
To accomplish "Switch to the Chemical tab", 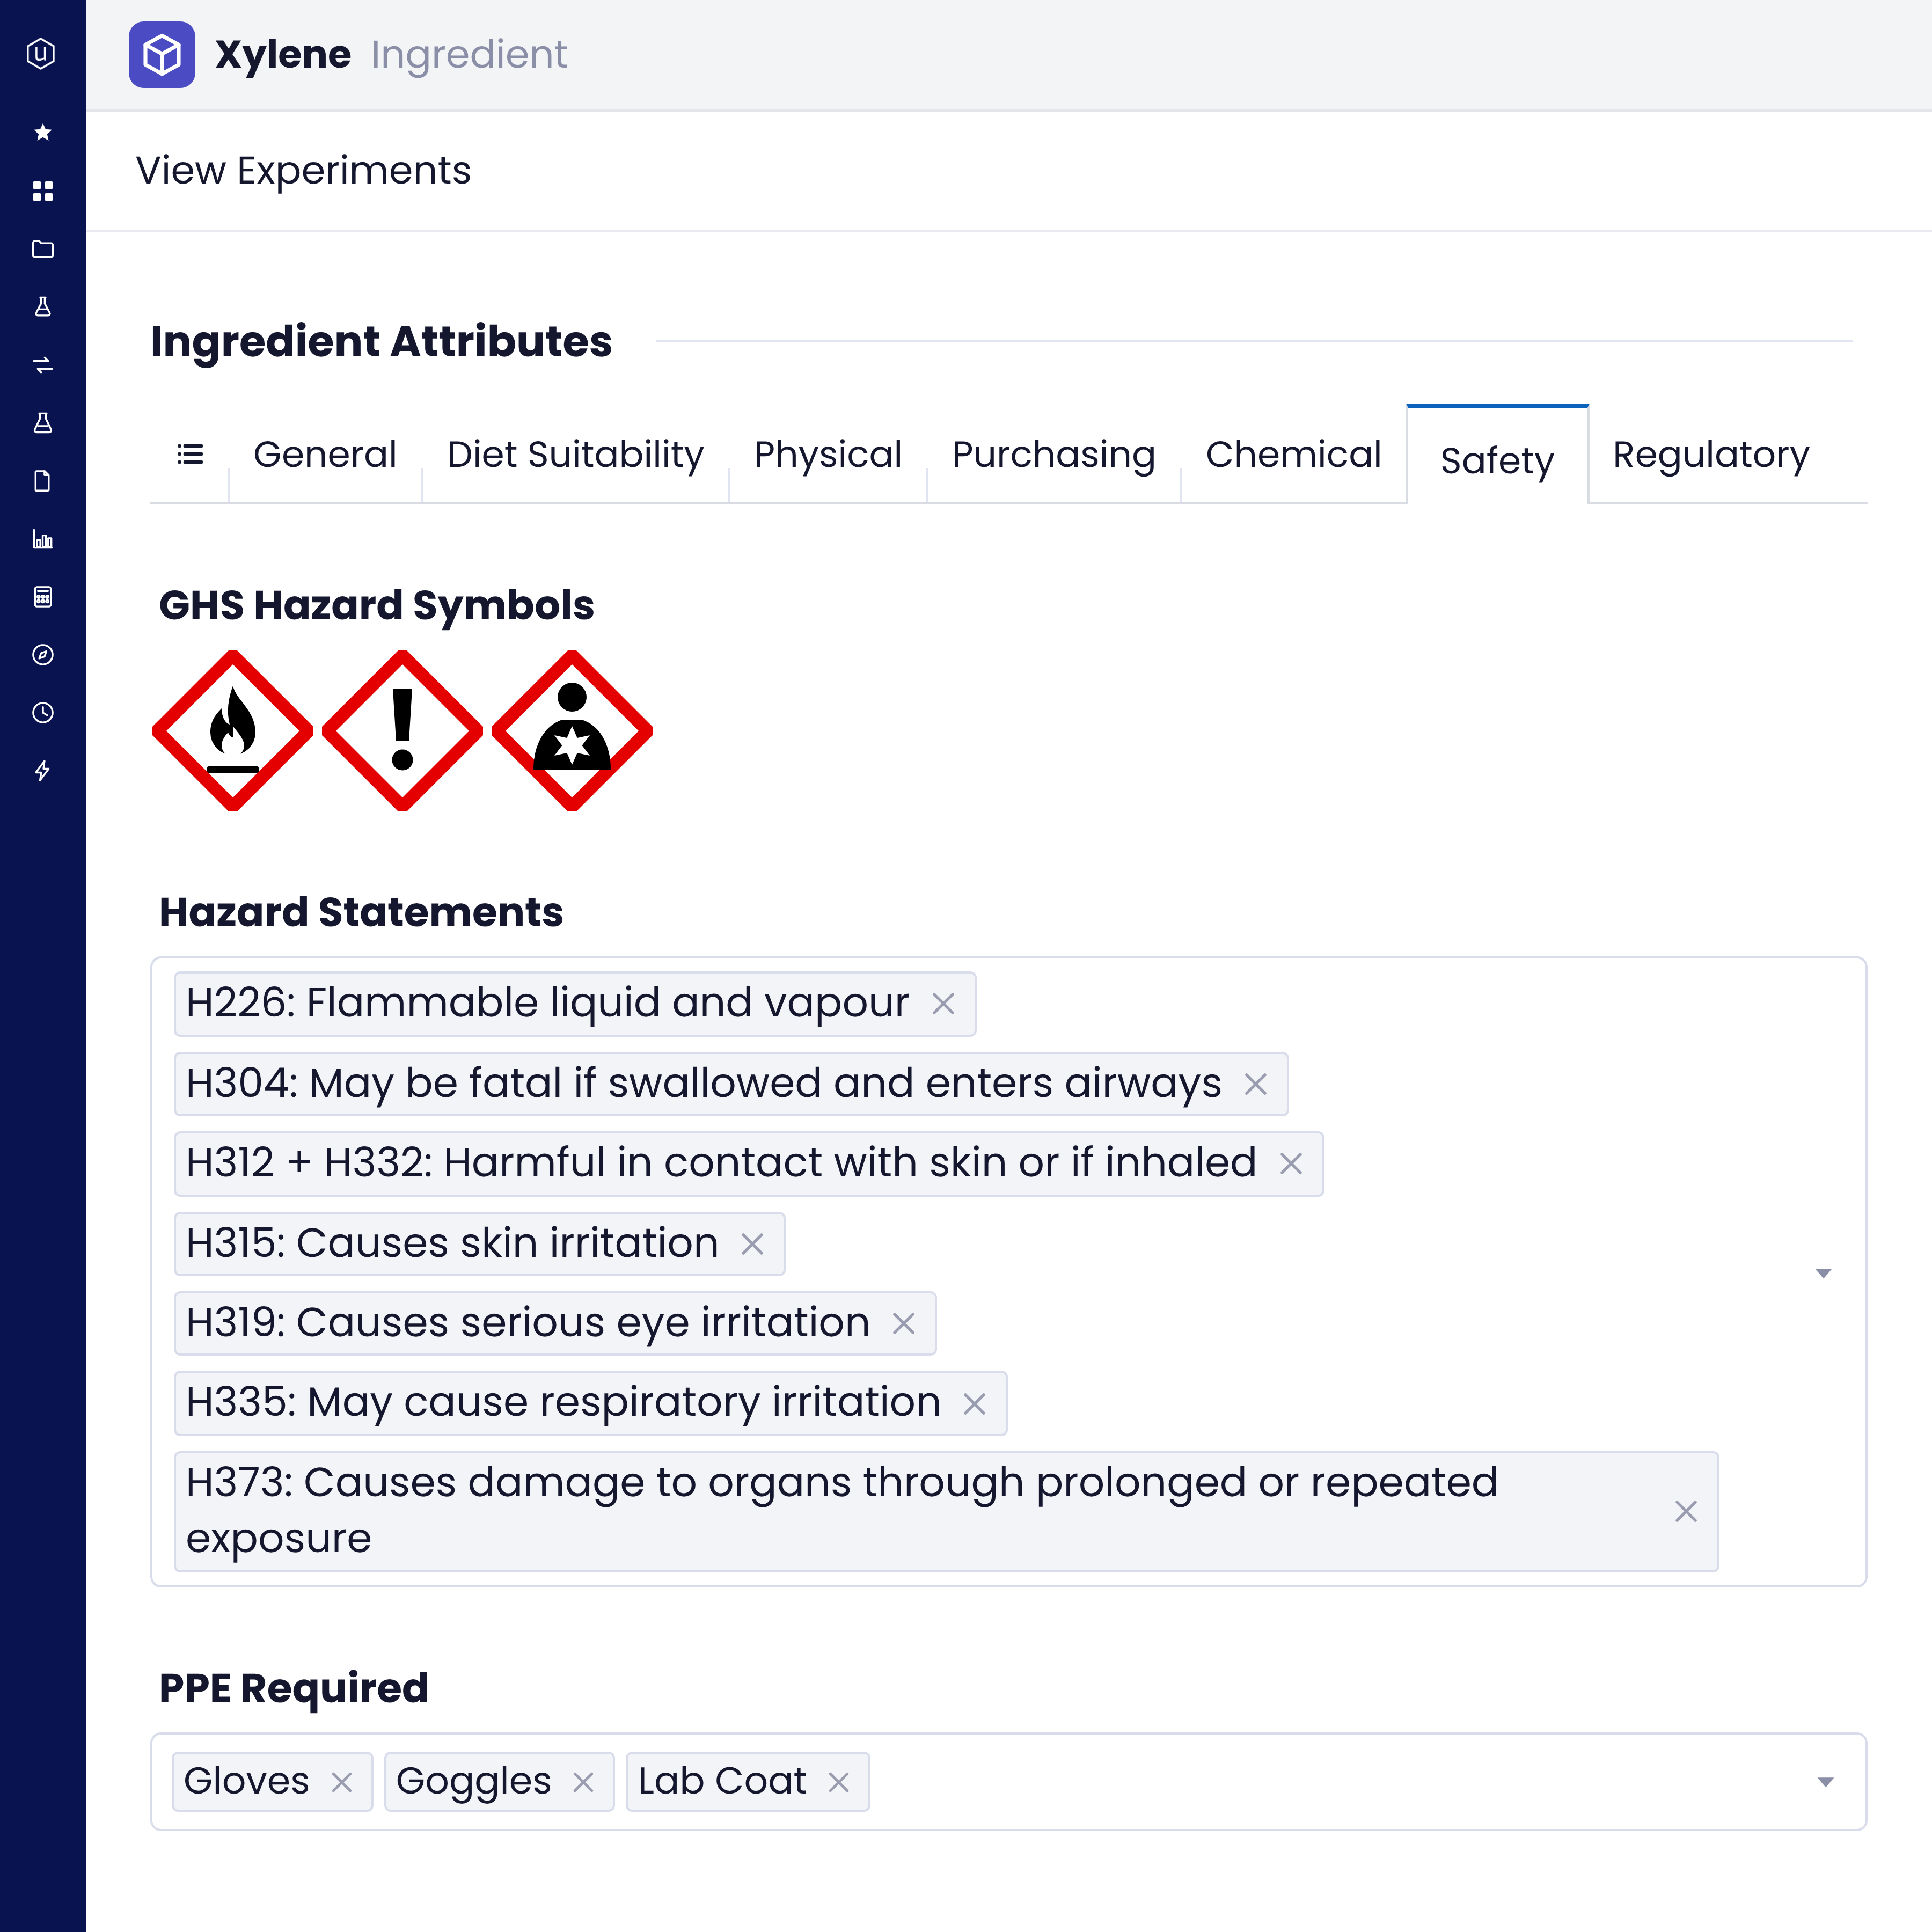I will (1293, 454).
